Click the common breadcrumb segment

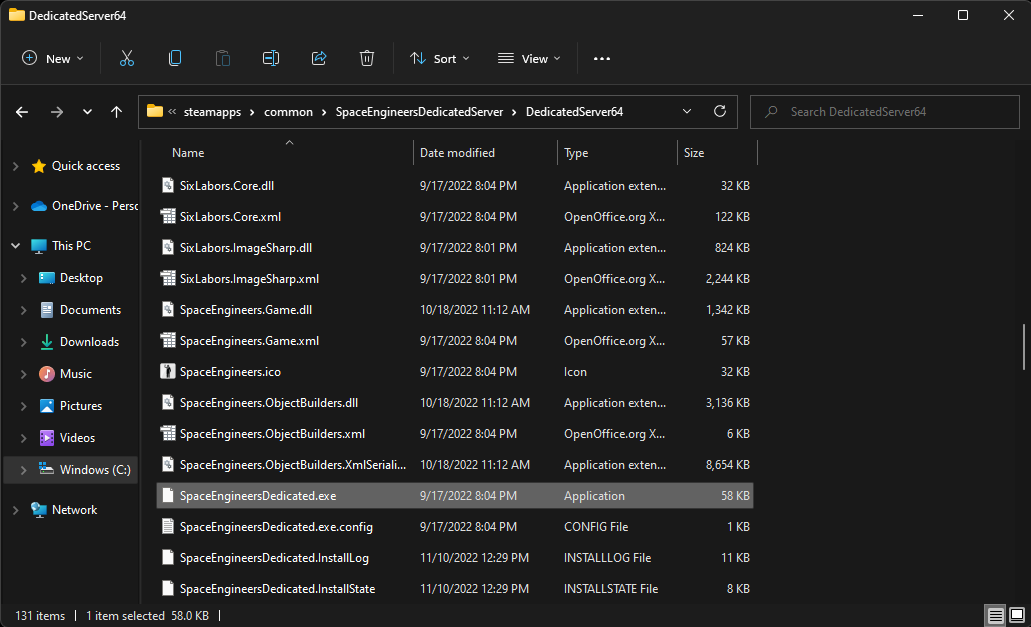[x=289, y=112]
